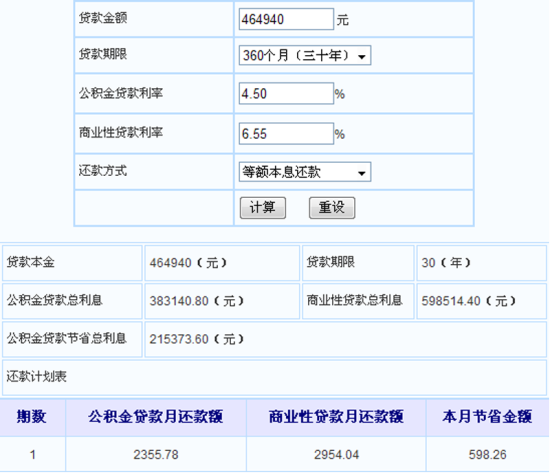550x473 pixels.
Task: Click the 公积金贷款月还款额 column header
Action: tap(156, 417)
